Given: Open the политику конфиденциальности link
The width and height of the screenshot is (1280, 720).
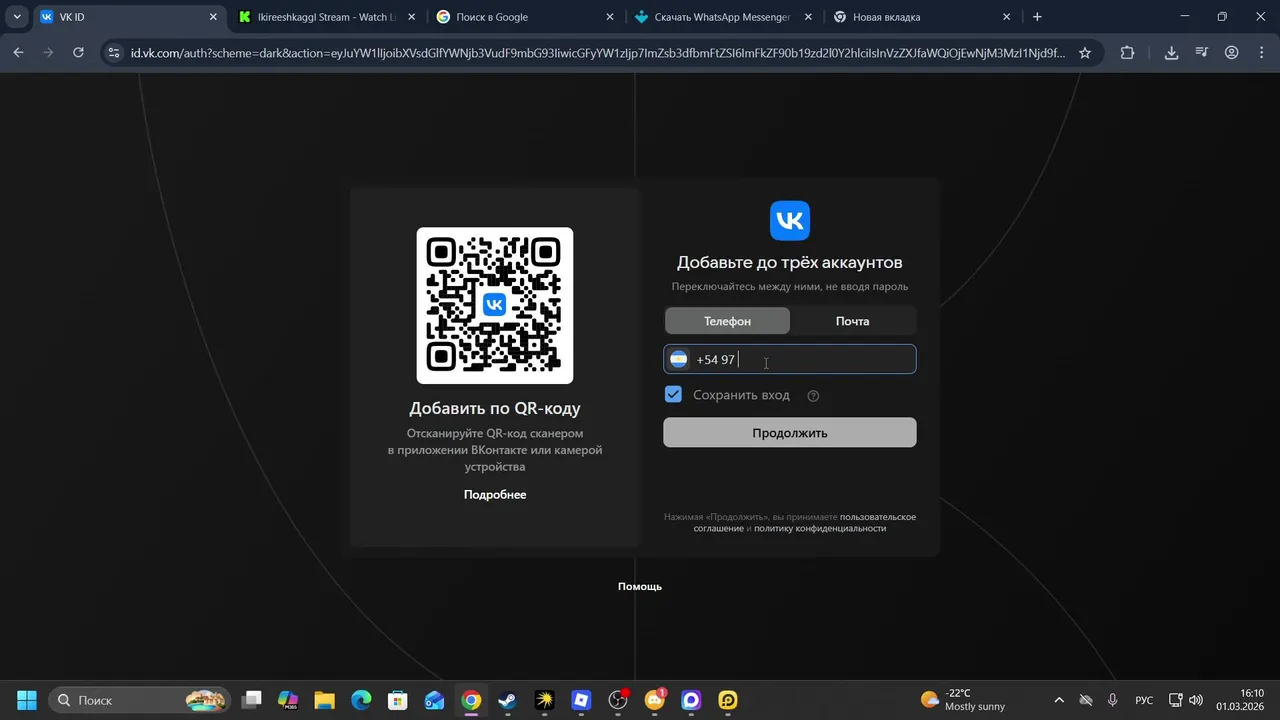Looking at the screenshot, I should pyautogui.click(x=820, y=528).
